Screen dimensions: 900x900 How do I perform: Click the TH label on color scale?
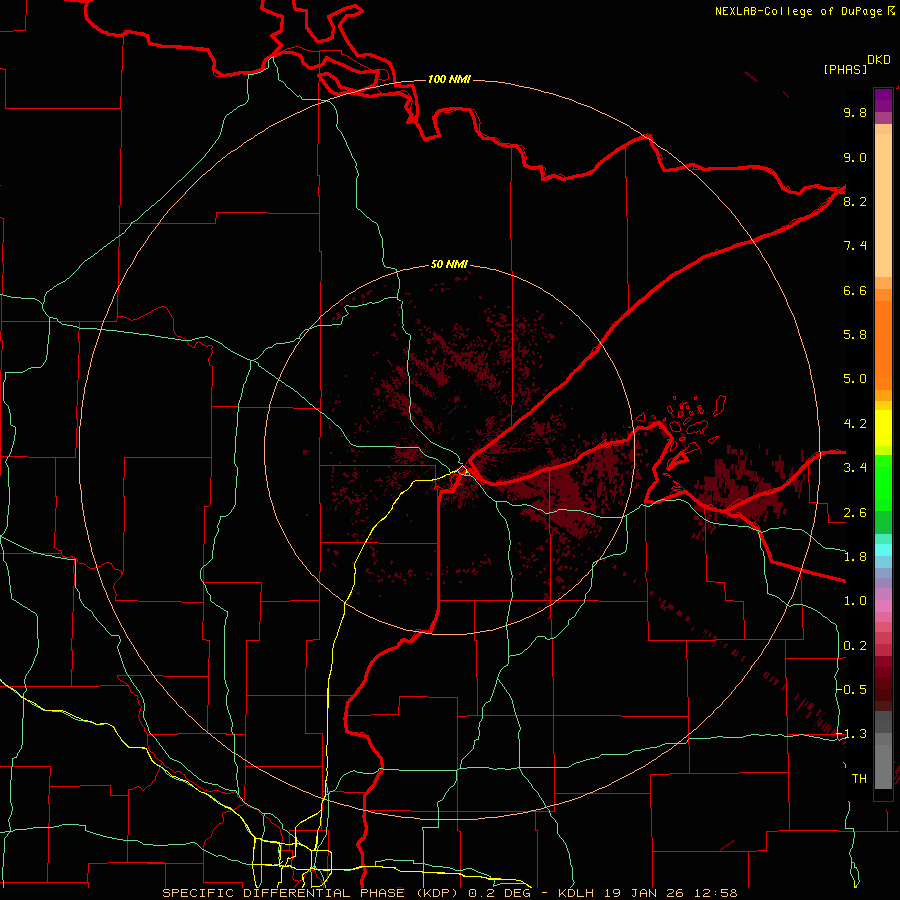(859, 779)
